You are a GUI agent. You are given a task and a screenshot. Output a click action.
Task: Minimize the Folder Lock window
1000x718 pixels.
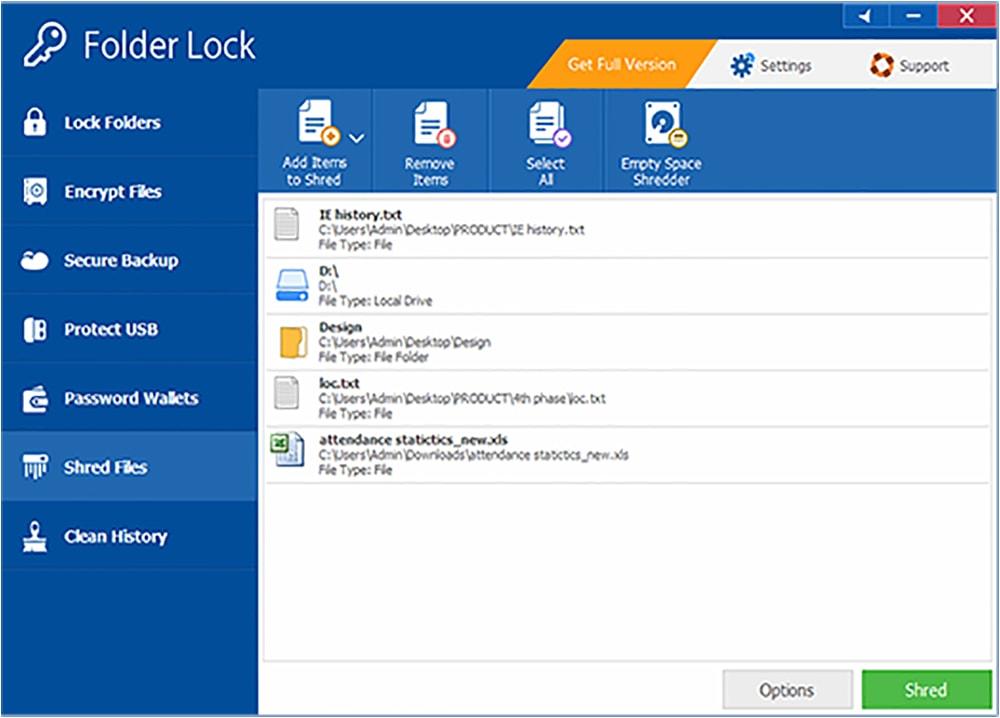pos(913,15)
